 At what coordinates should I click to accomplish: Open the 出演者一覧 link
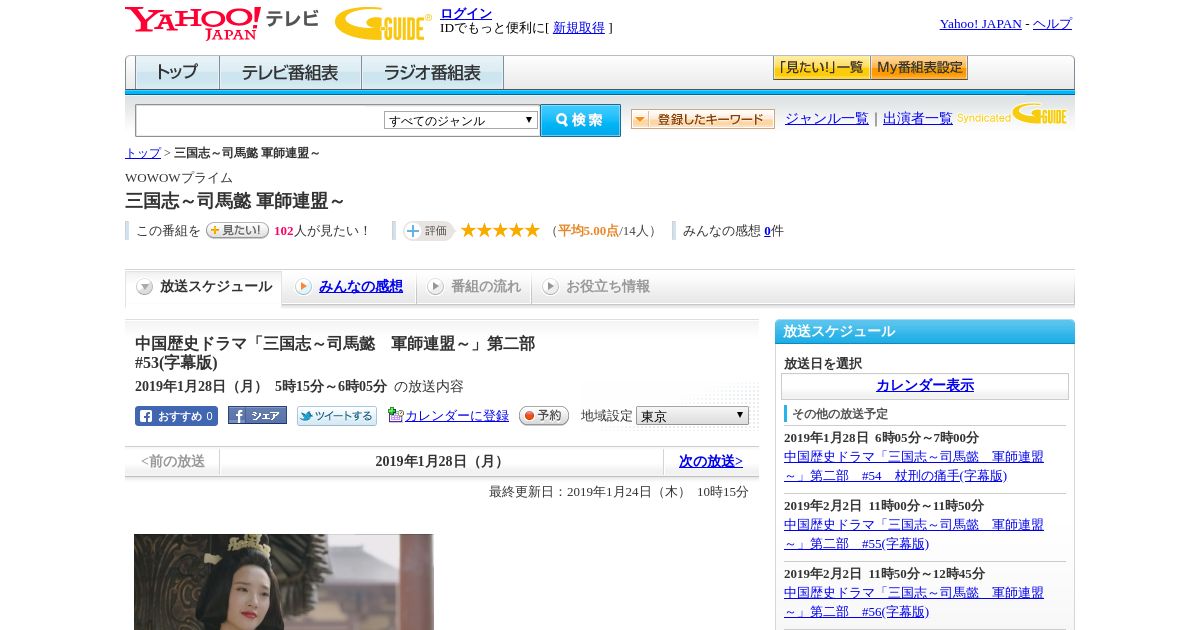coord(918,119)
